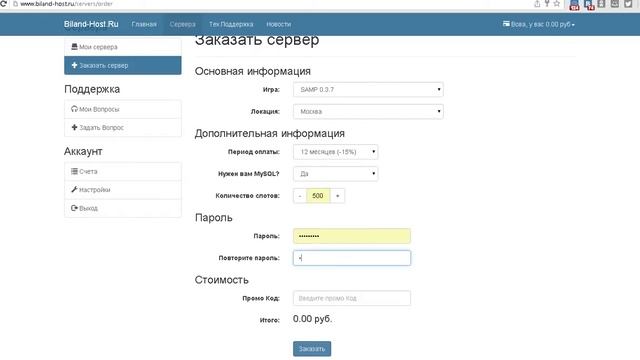
Task: Open Счета in the sidebar
Action: (x=122, y=171)
